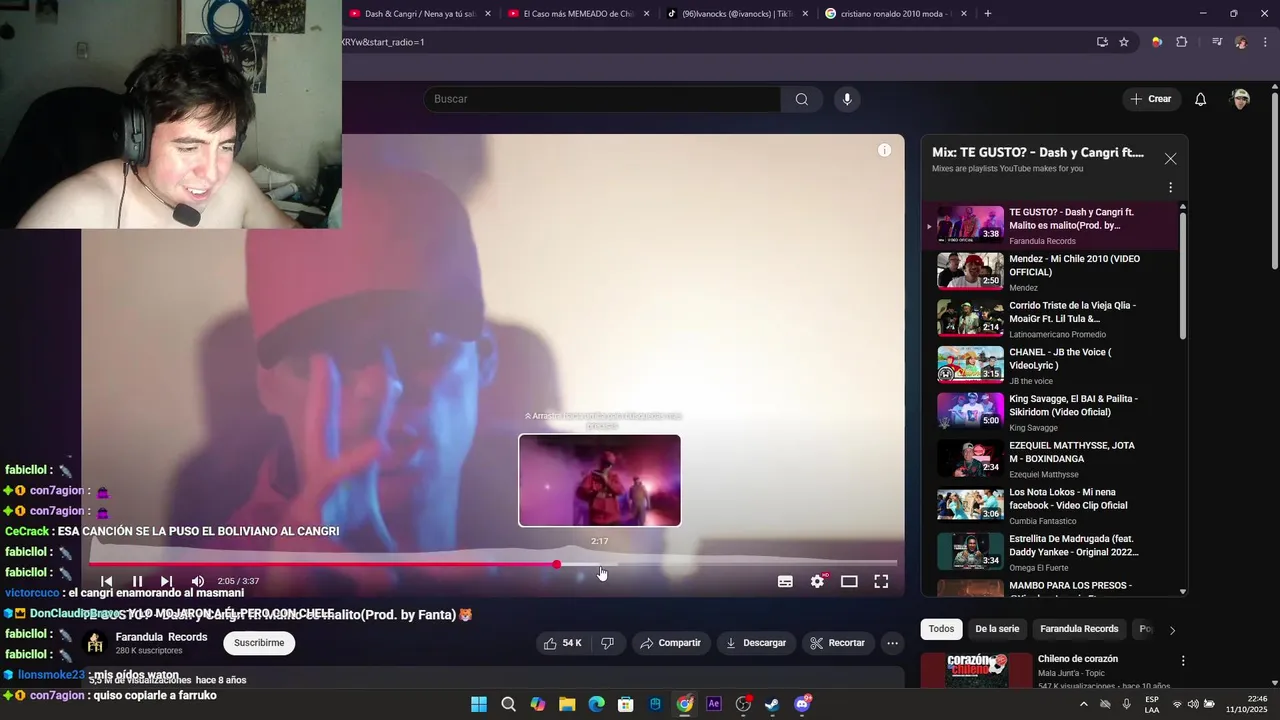Open the player settings gear

(818, 581)
